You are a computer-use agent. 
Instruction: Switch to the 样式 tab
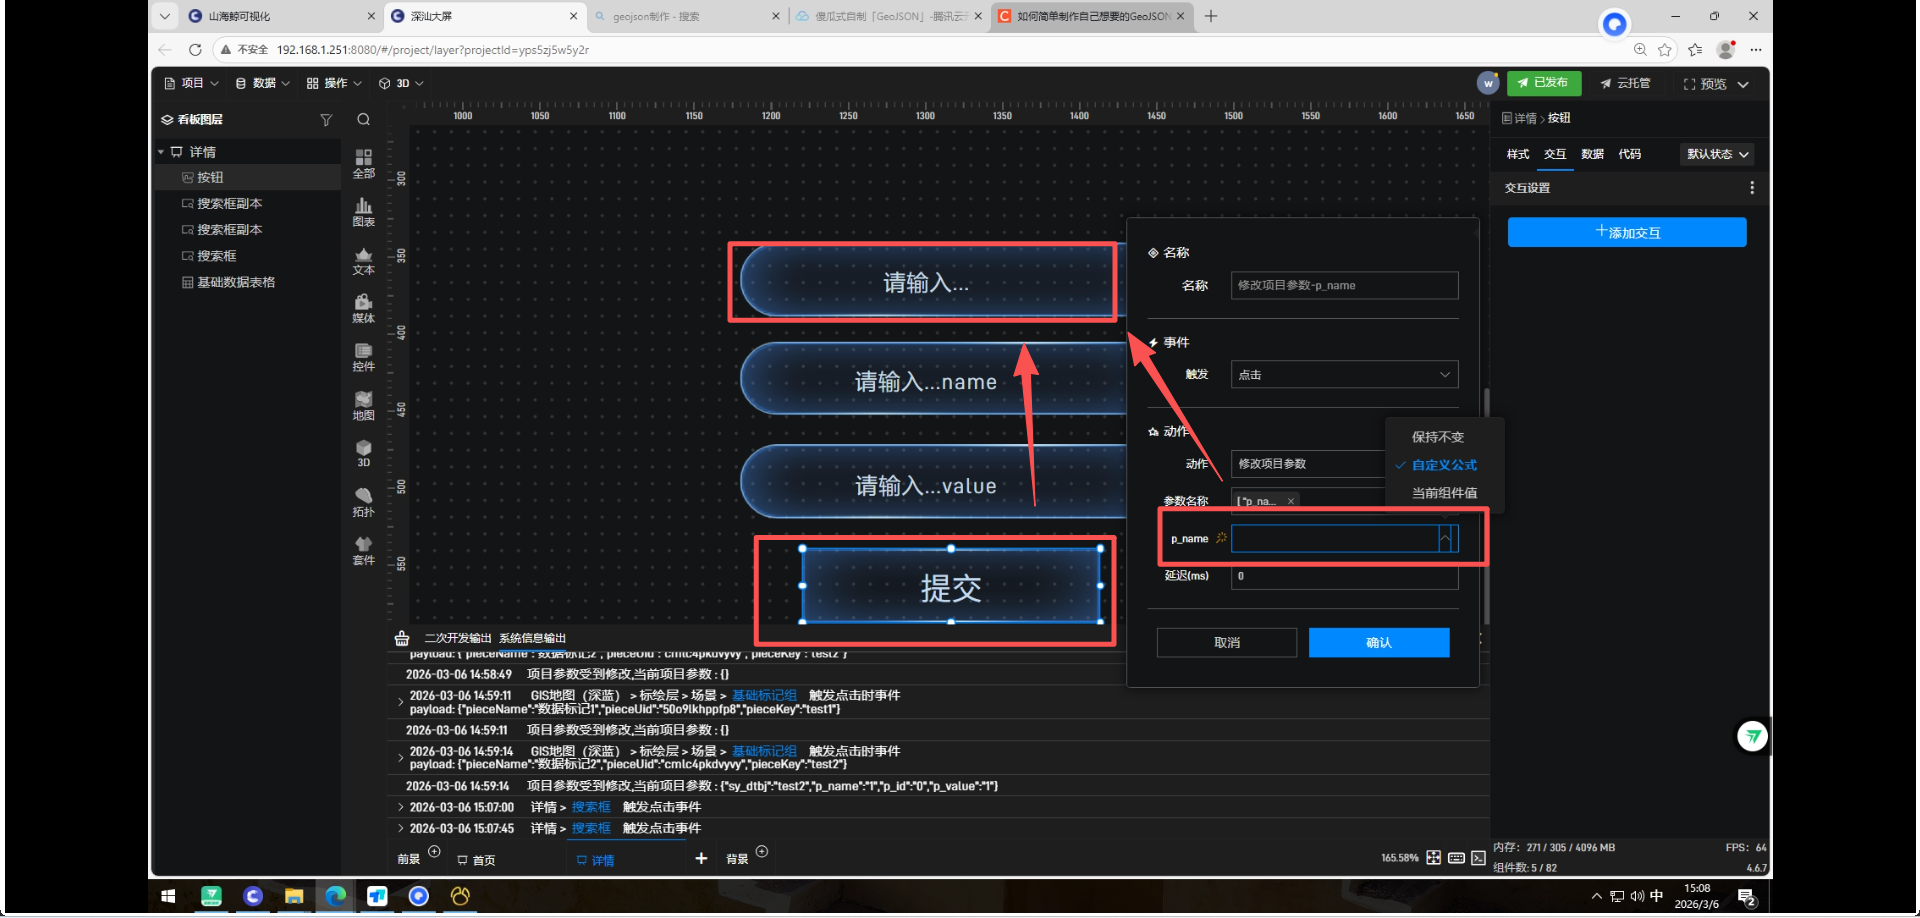(x=1517, y=154)
